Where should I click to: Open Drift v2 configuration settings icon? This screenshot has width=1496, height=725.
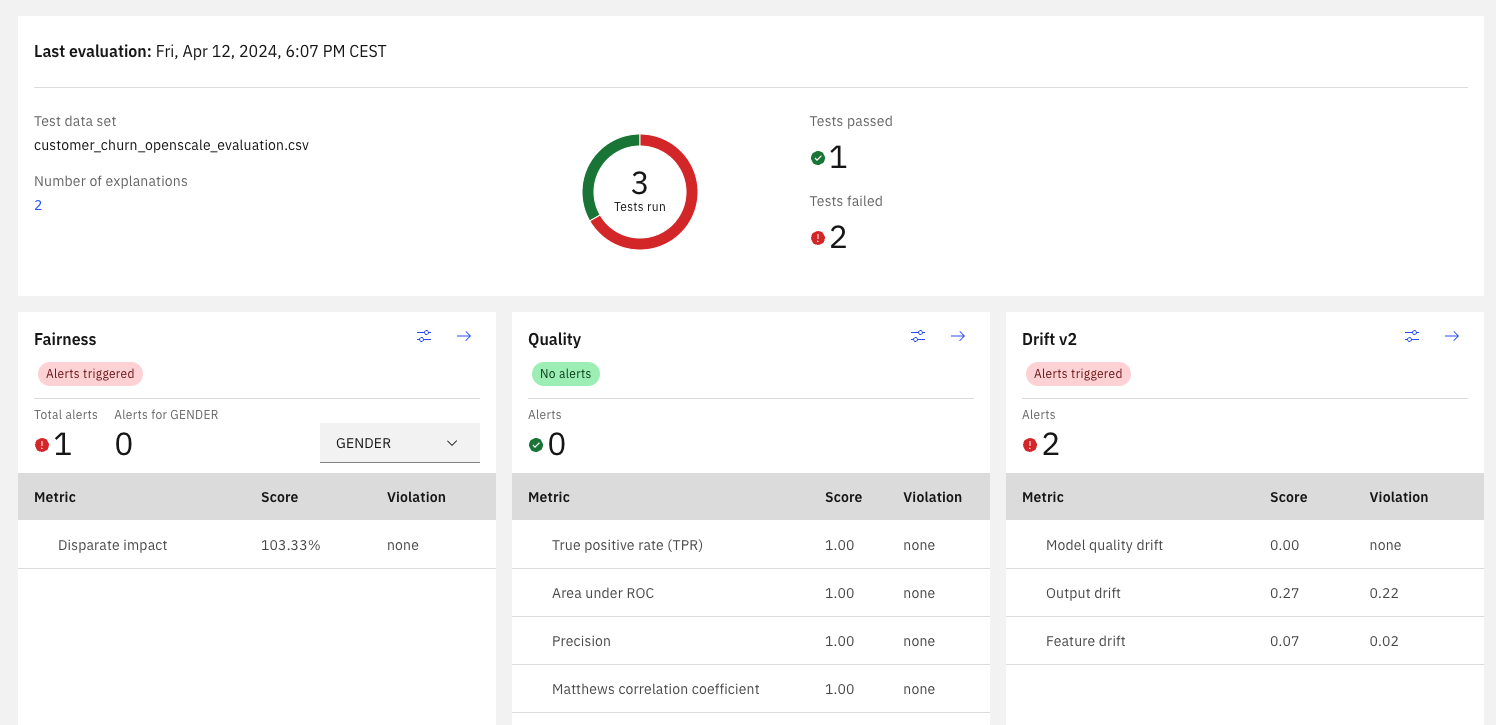(1412, 336)
